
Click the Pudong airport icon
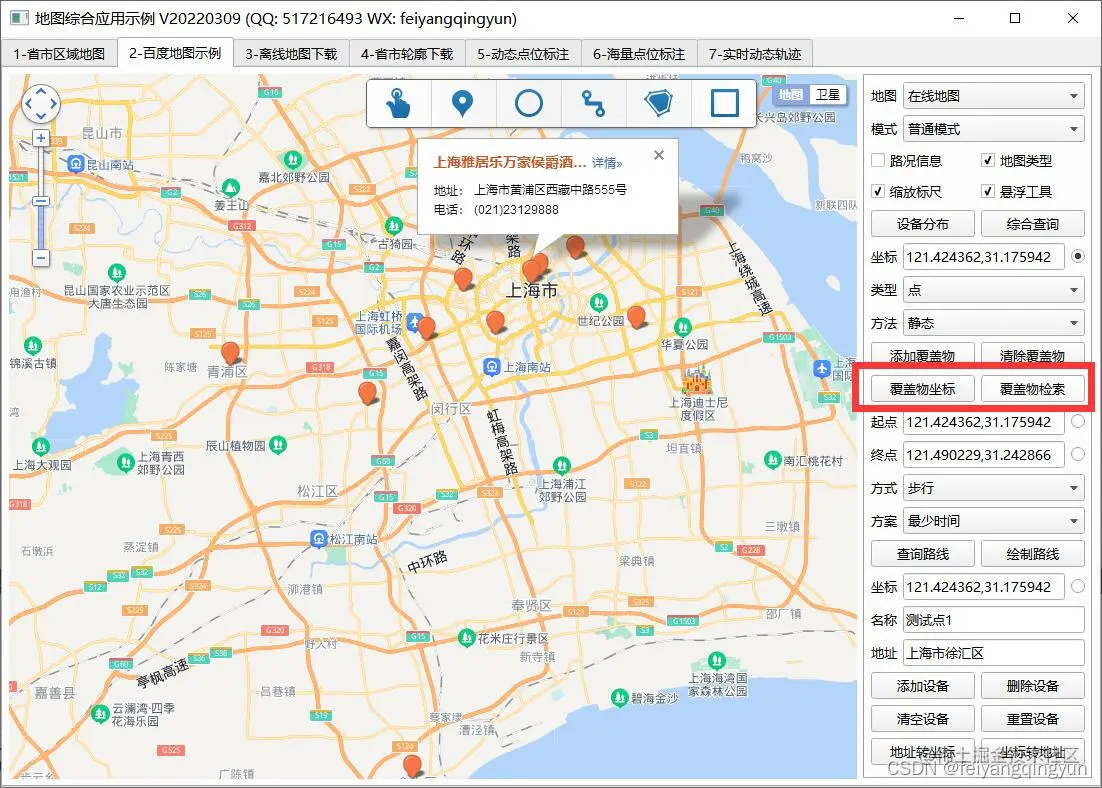pyautogui.click(x=822, y=368)
